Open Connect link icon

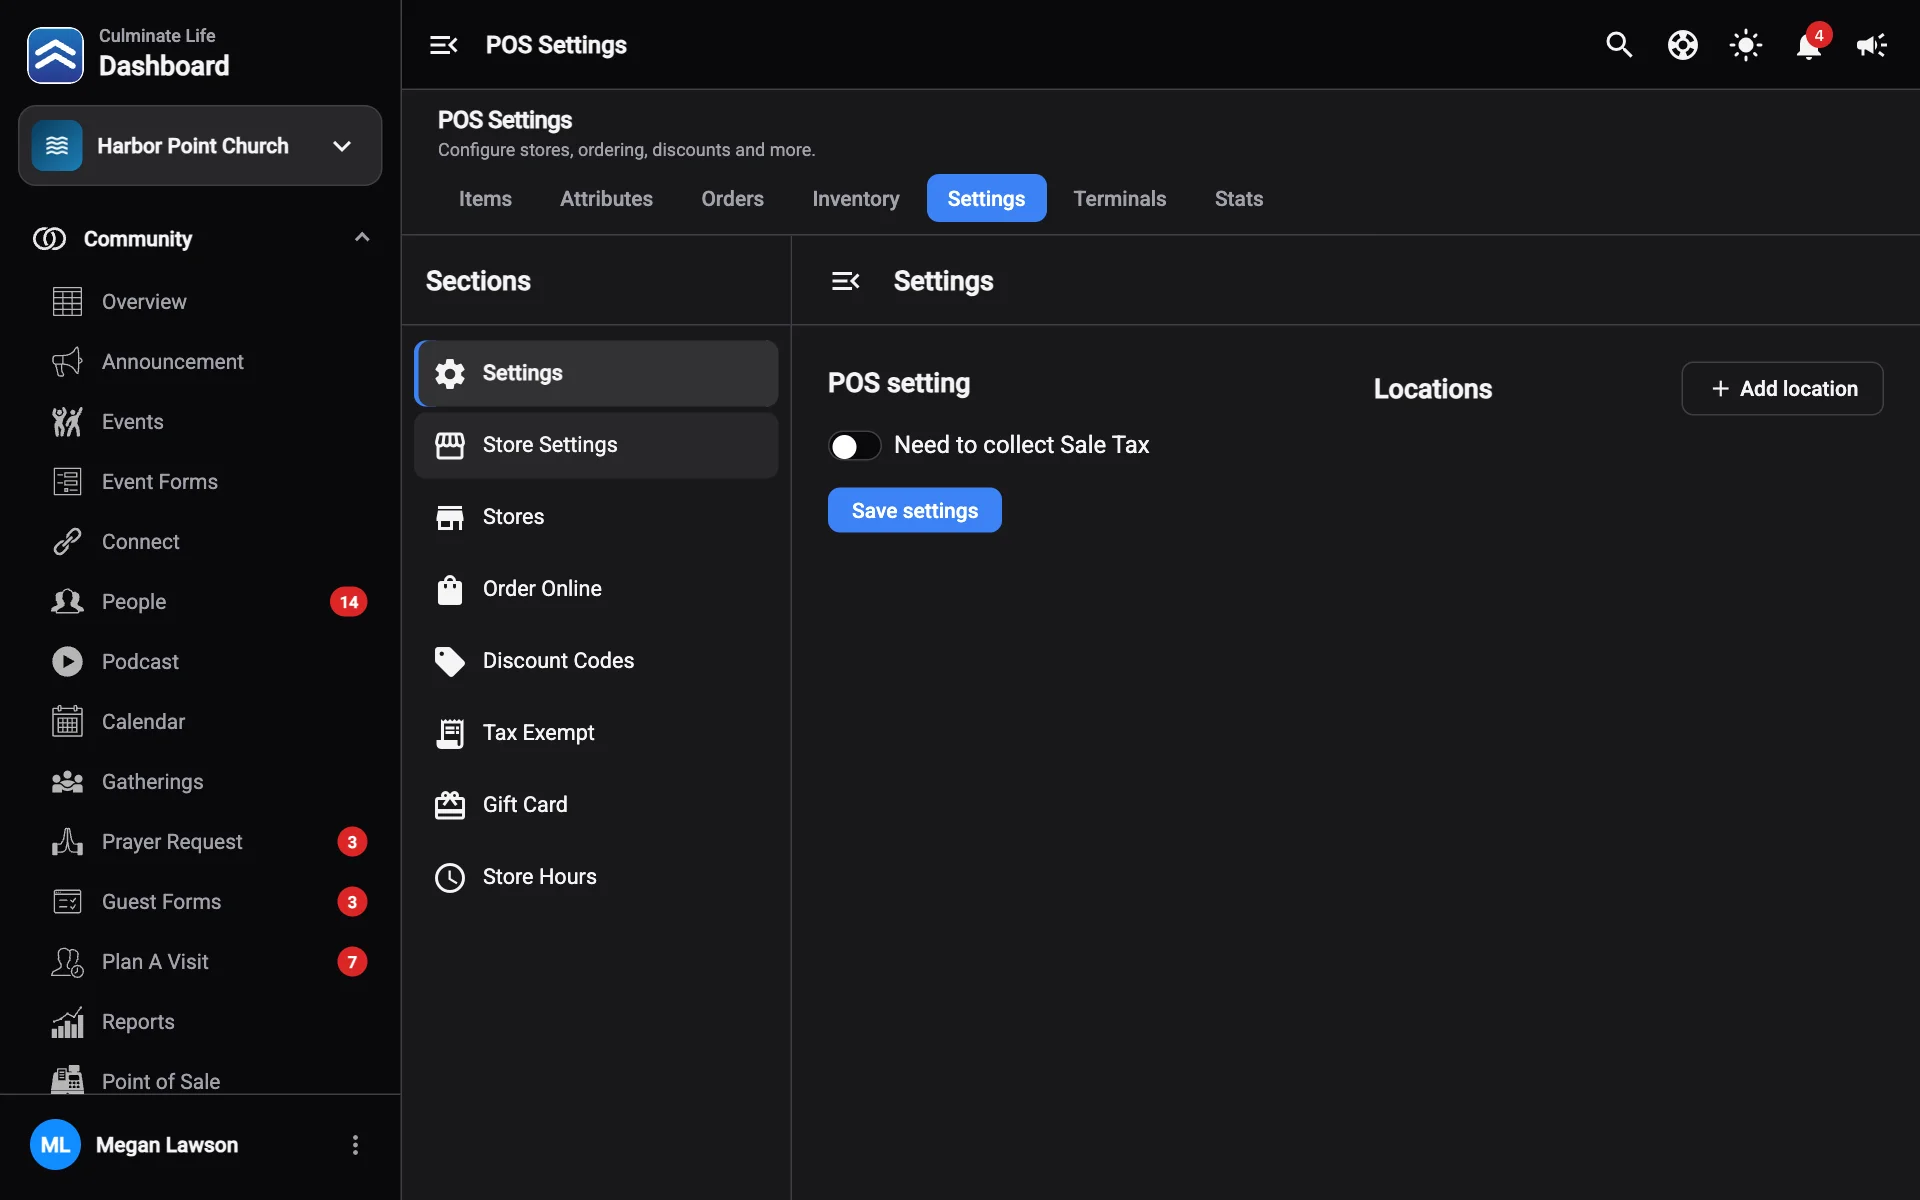click(67, 542)
